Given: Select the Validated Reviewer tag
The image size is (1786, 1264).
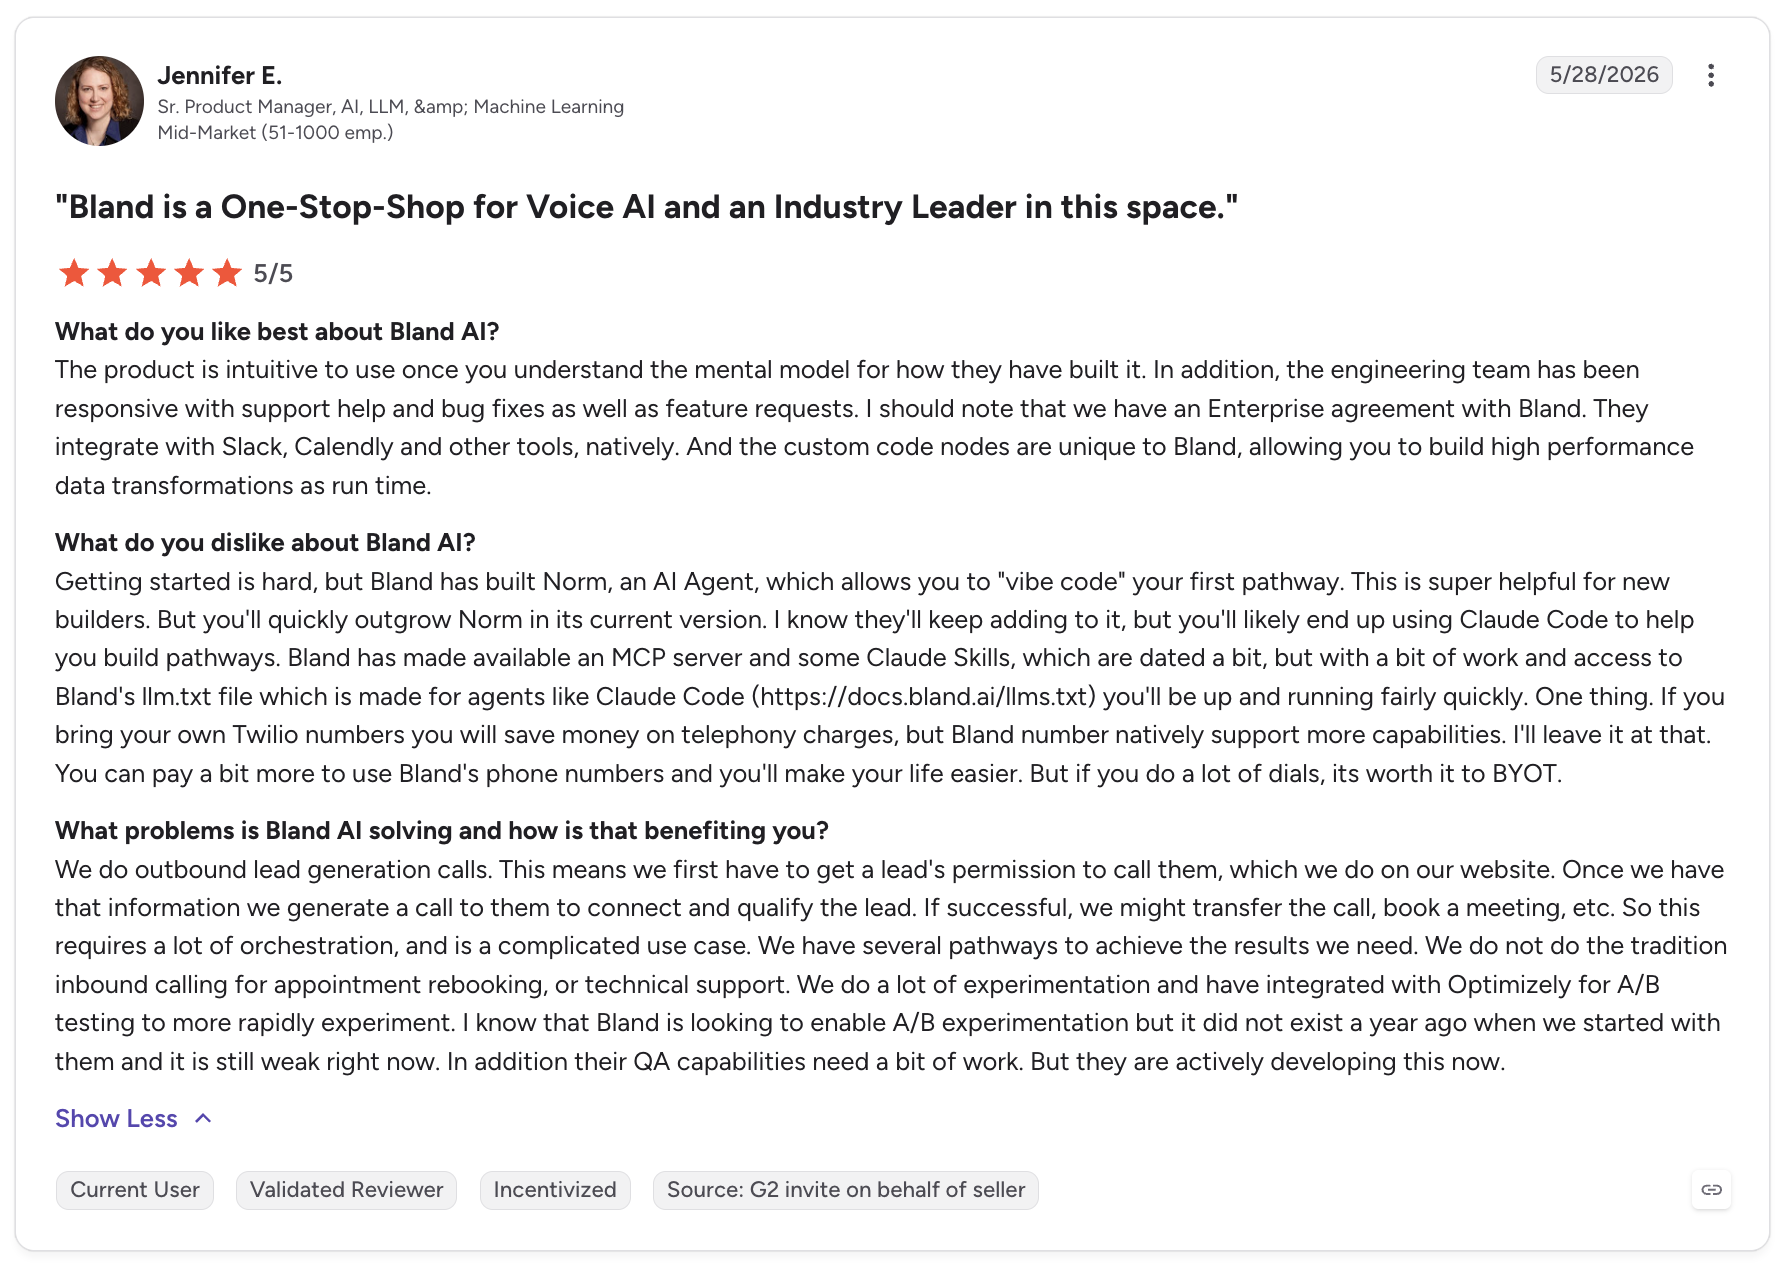Looking at the screenshot, I should coord(346,1190).
